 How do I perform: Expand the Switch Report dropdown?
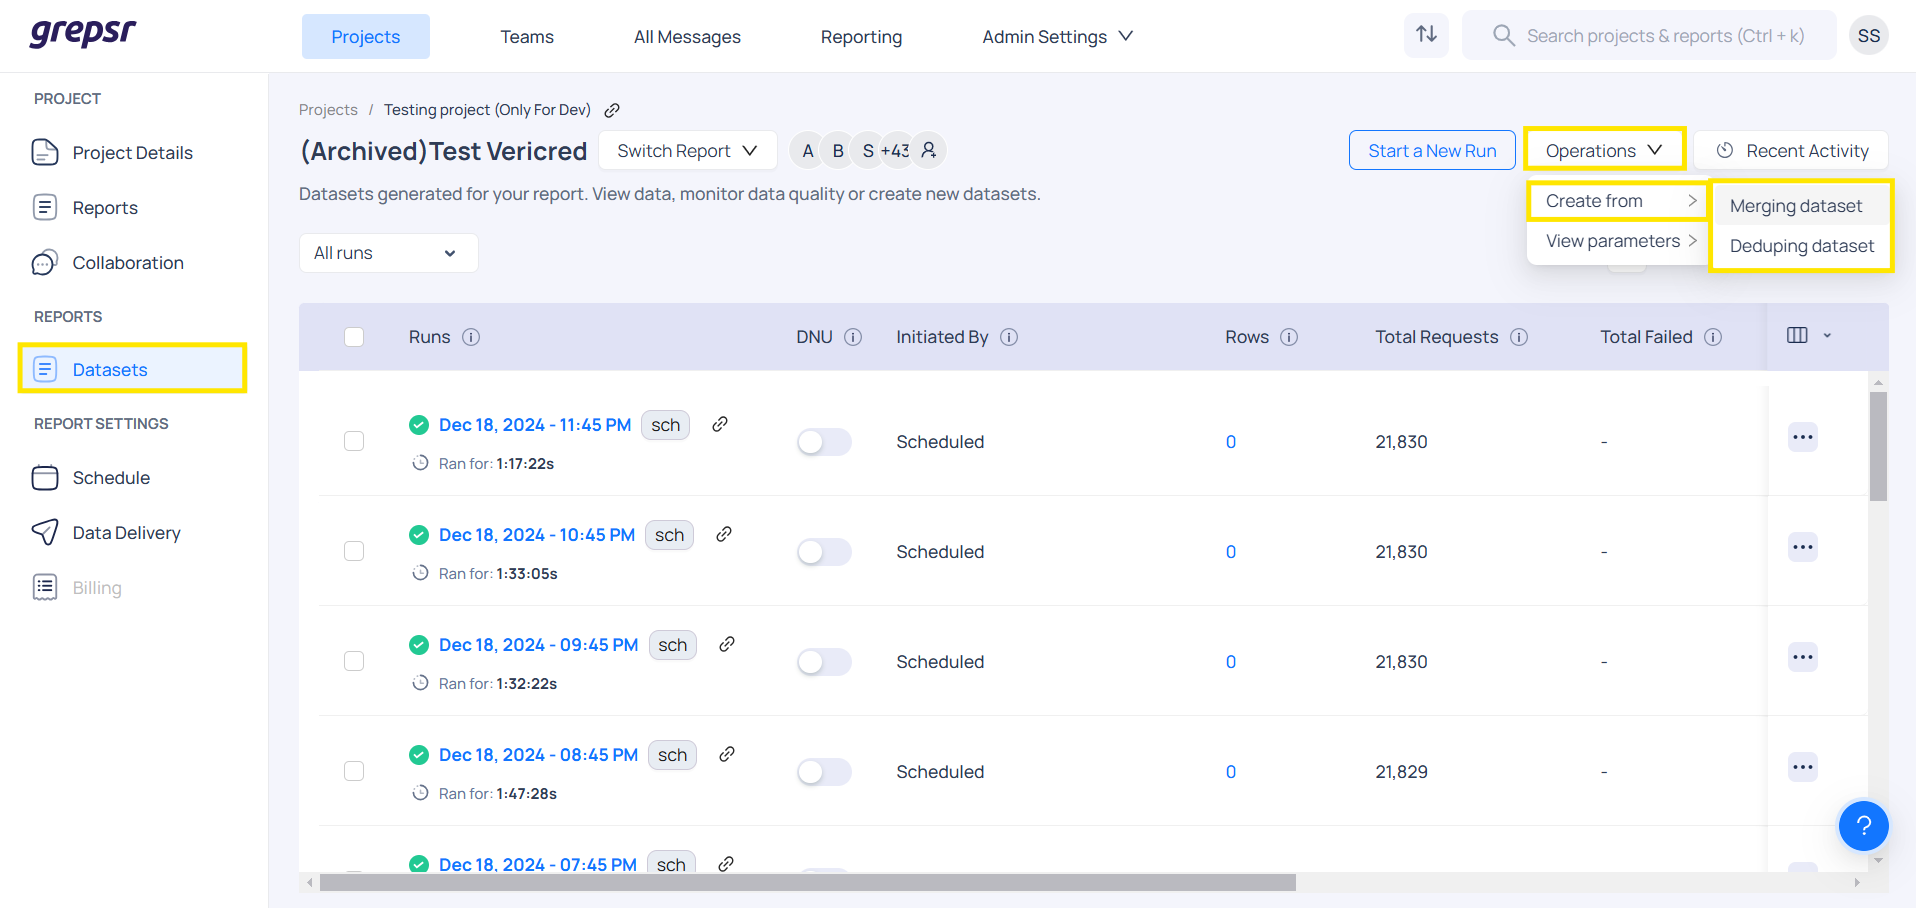688,151
